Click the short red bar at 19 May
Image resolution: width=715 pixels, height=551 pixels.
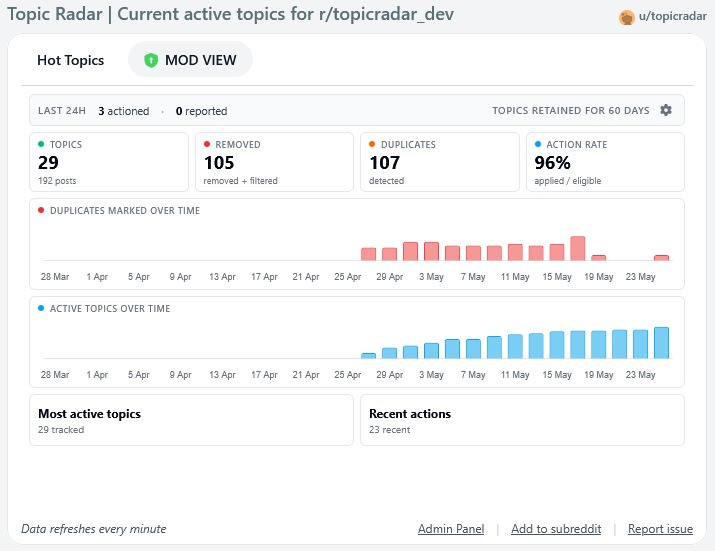click(x=599, y=258)
